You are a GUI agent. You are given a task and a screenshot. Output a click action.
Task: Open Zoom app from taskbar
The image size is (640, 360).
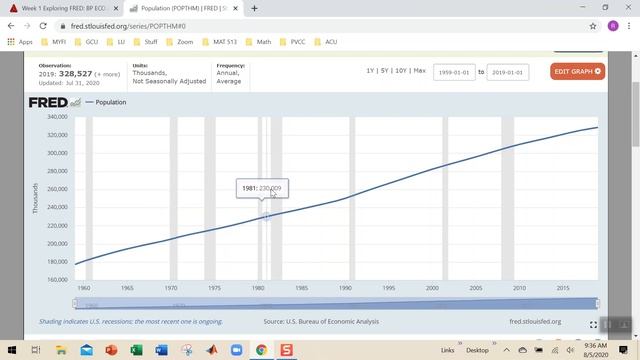pyautogui.click(x=236, y=350)
